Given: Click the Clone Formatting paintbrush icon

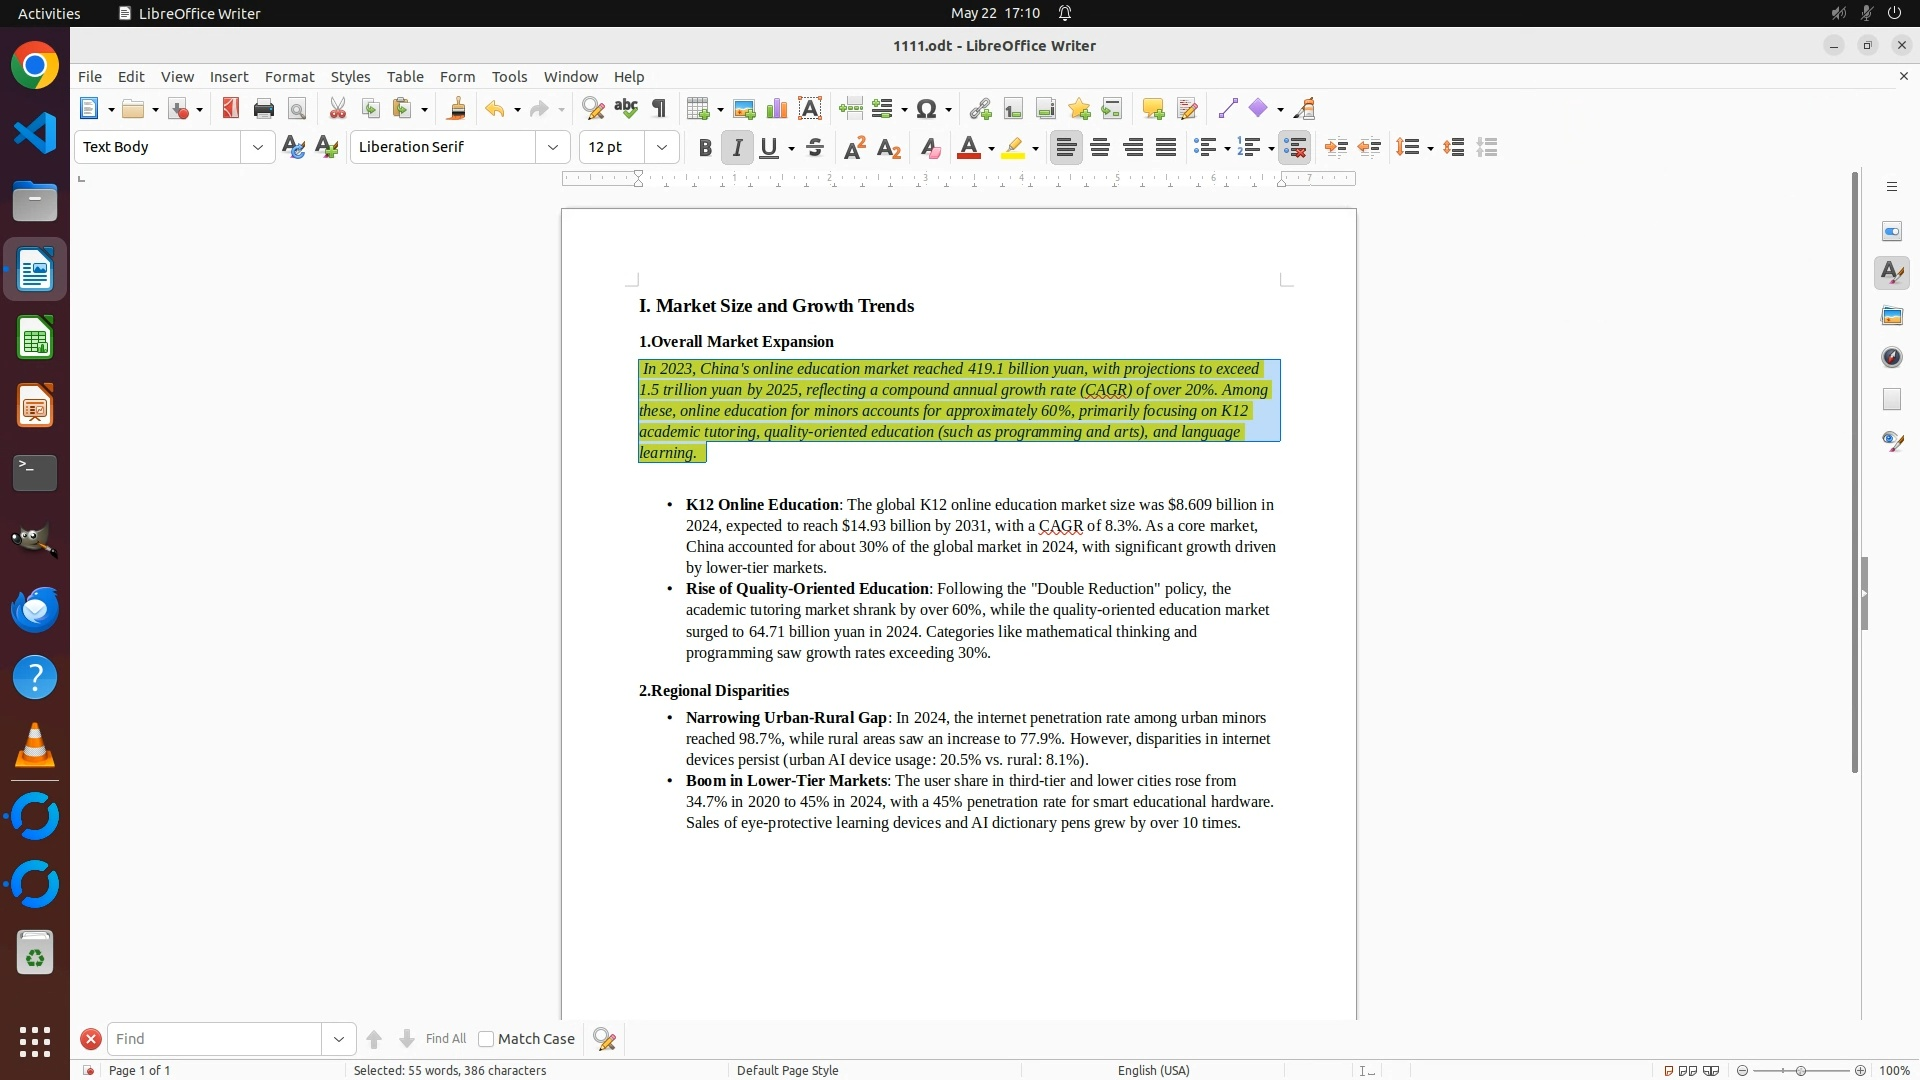Looking at the screenshot, I should (457, 109).
